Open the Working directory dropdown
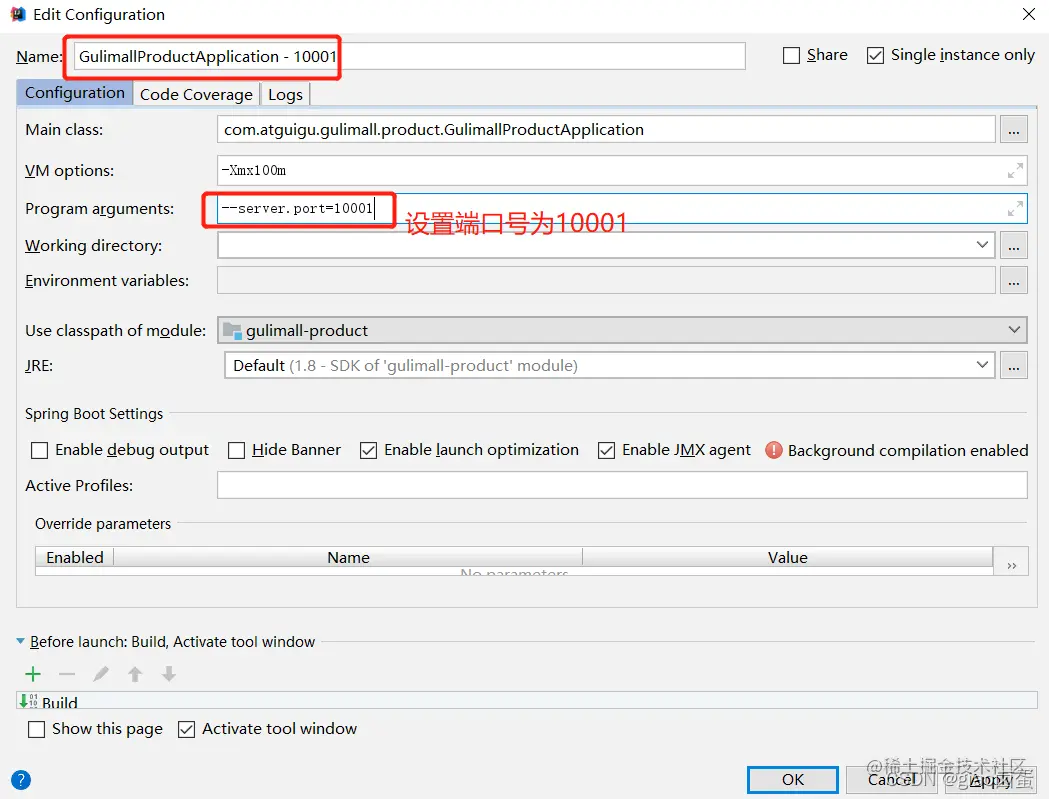The width and height of the screenshot is (1049, 799). click(x=981, y=245)
